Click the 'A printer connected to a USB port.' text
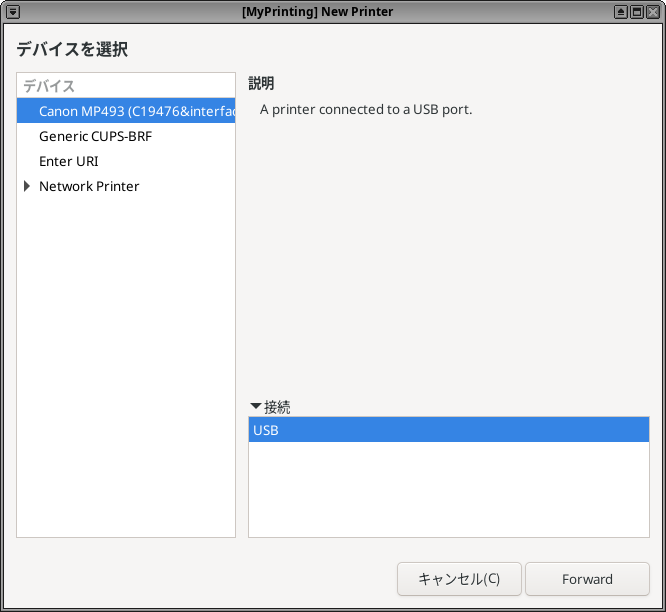This screenshot has height=612, width=666. click(366, 110)
